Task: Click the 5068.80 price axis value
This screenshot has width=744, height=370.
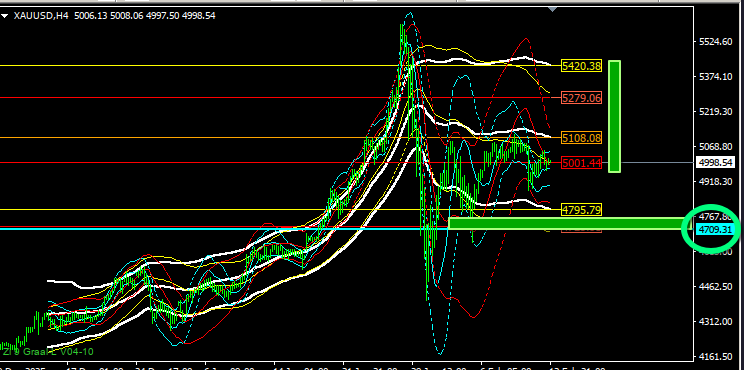Action: click(x=716, y=147)
